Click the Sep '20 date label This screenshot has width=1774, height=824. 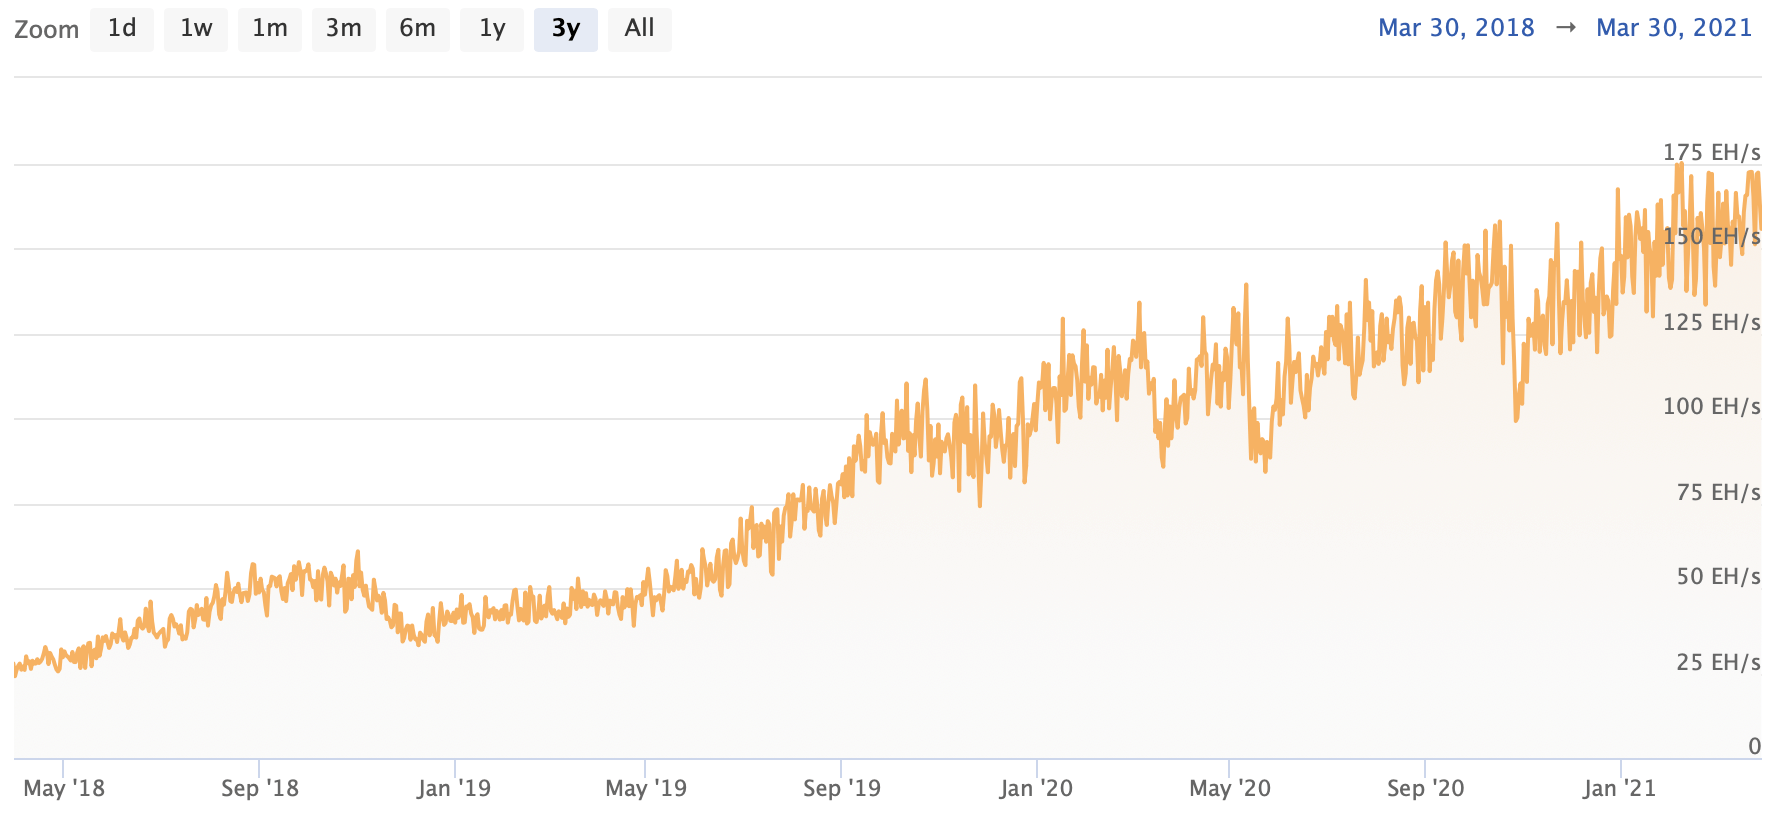click(x=1426, y=789)
